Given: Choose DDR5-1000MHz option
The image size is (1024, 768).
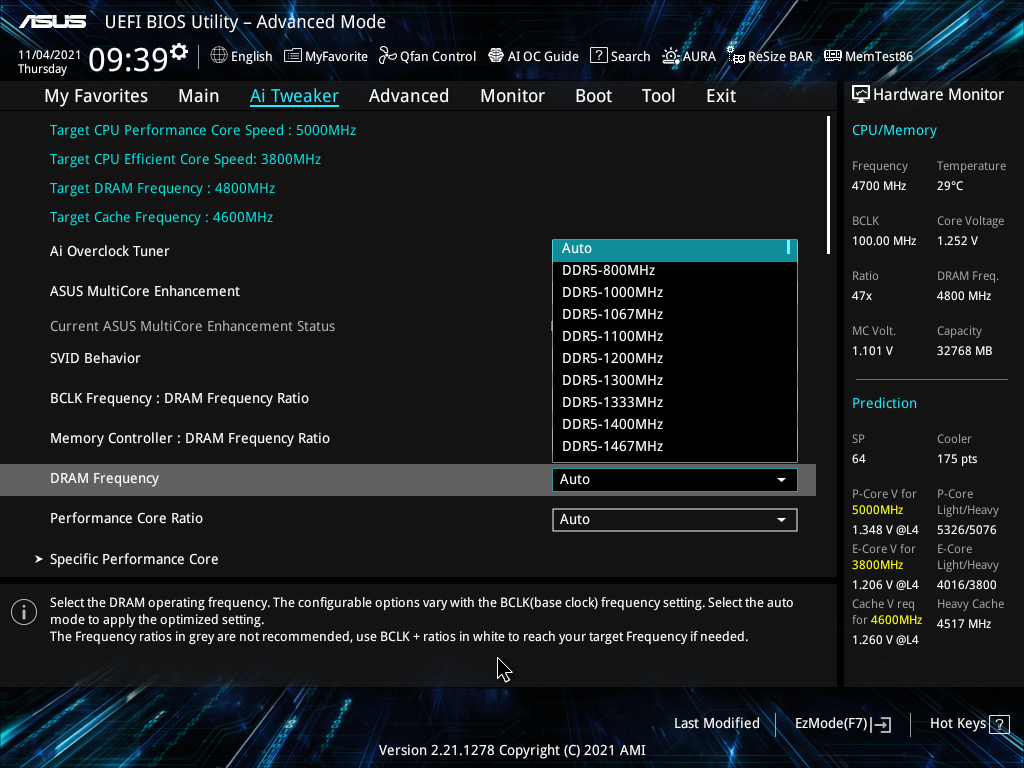Looking at the screenshot, I should point(675,293).
